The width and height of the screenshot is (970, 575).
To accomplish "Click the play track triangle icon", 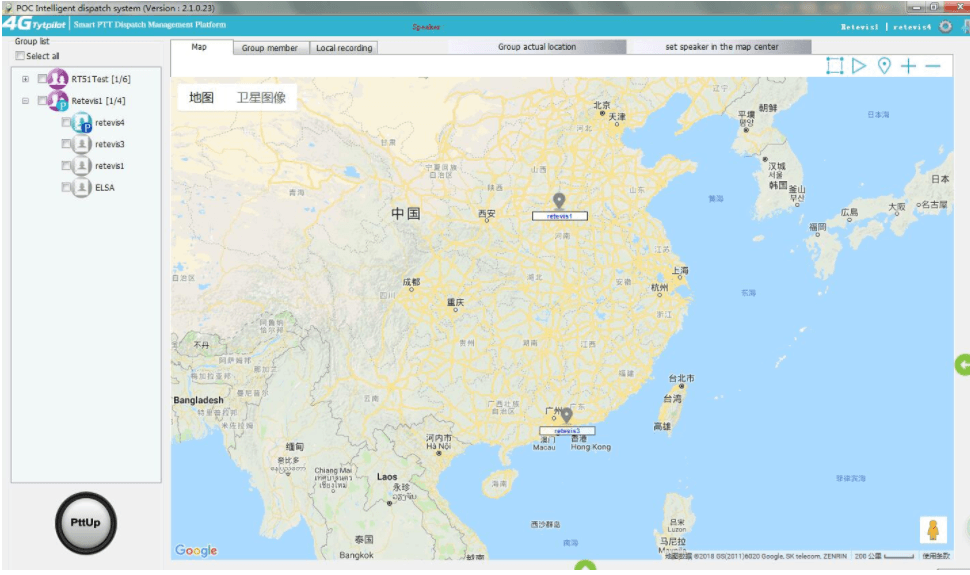I will tap(859, 66).
